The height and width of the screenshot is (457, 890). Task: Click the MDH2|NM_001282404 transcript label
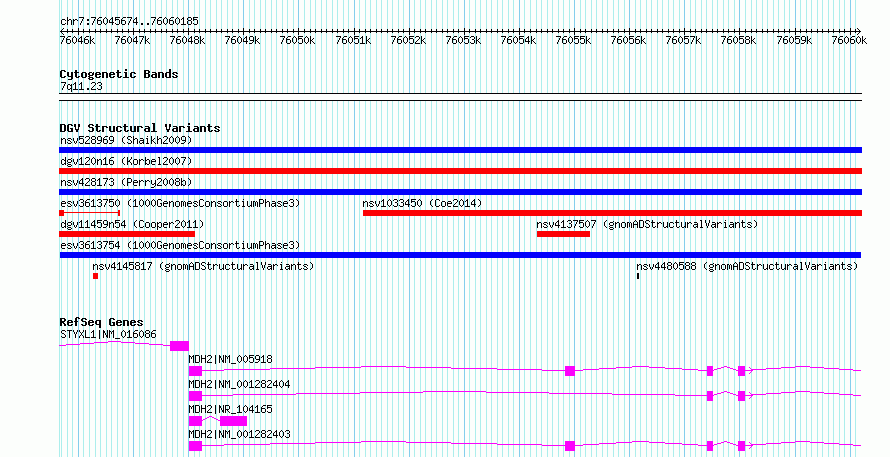coord(240,384)
